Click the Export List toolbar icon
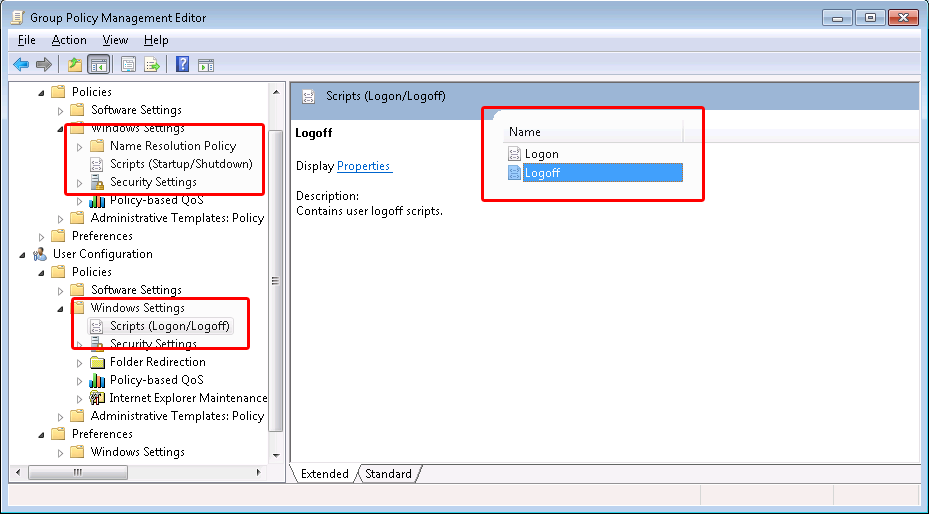 [152, 65]
